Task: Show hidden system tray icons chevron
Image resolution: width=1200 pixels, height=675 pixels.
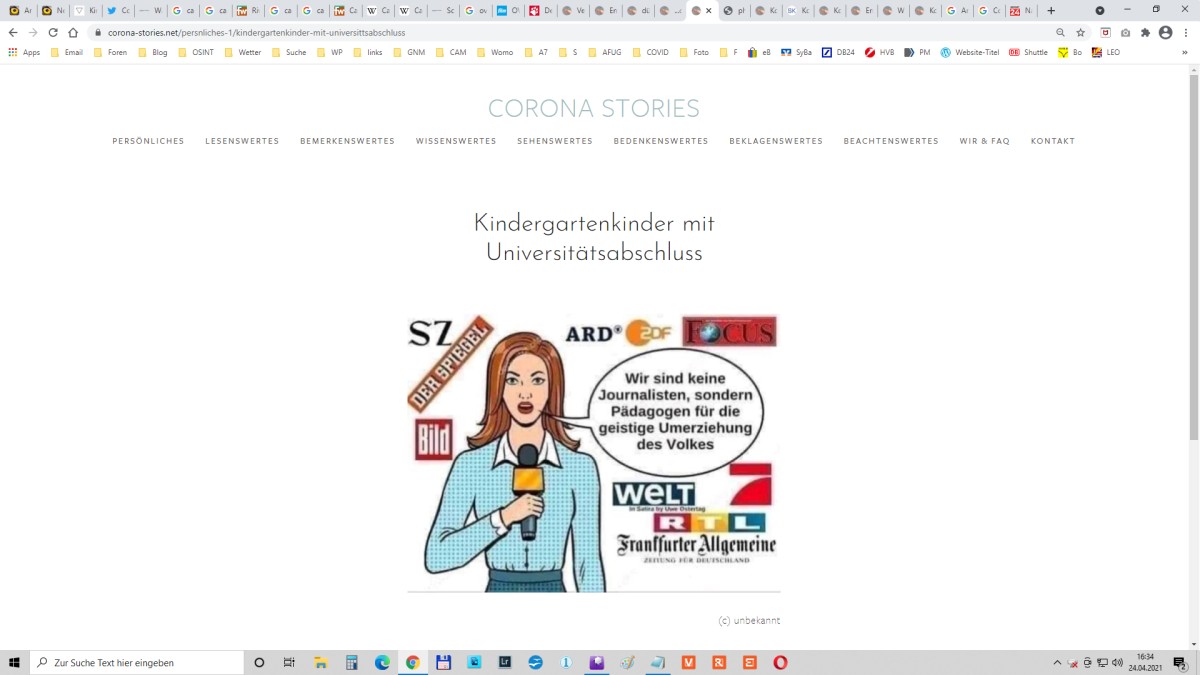Action: (1057, 662)
